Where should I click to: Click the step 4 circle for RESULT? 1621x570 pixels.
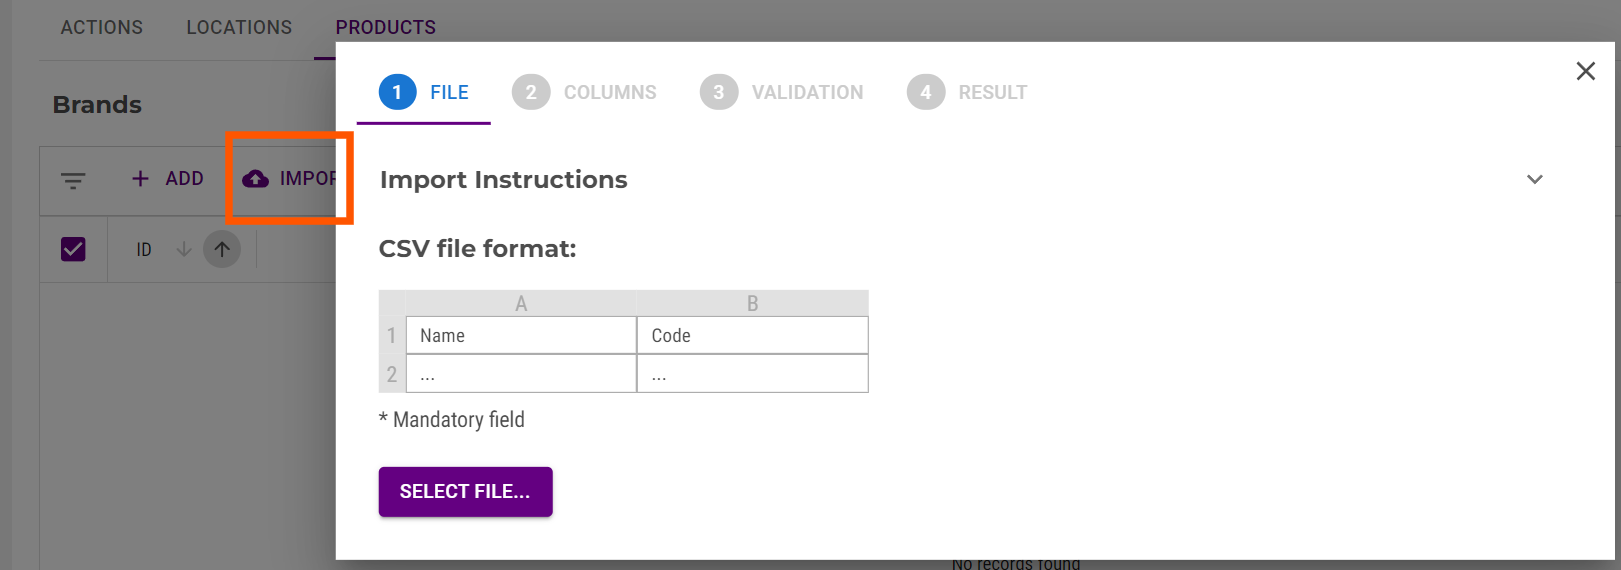pyautogui.click(x=925, y=92)
